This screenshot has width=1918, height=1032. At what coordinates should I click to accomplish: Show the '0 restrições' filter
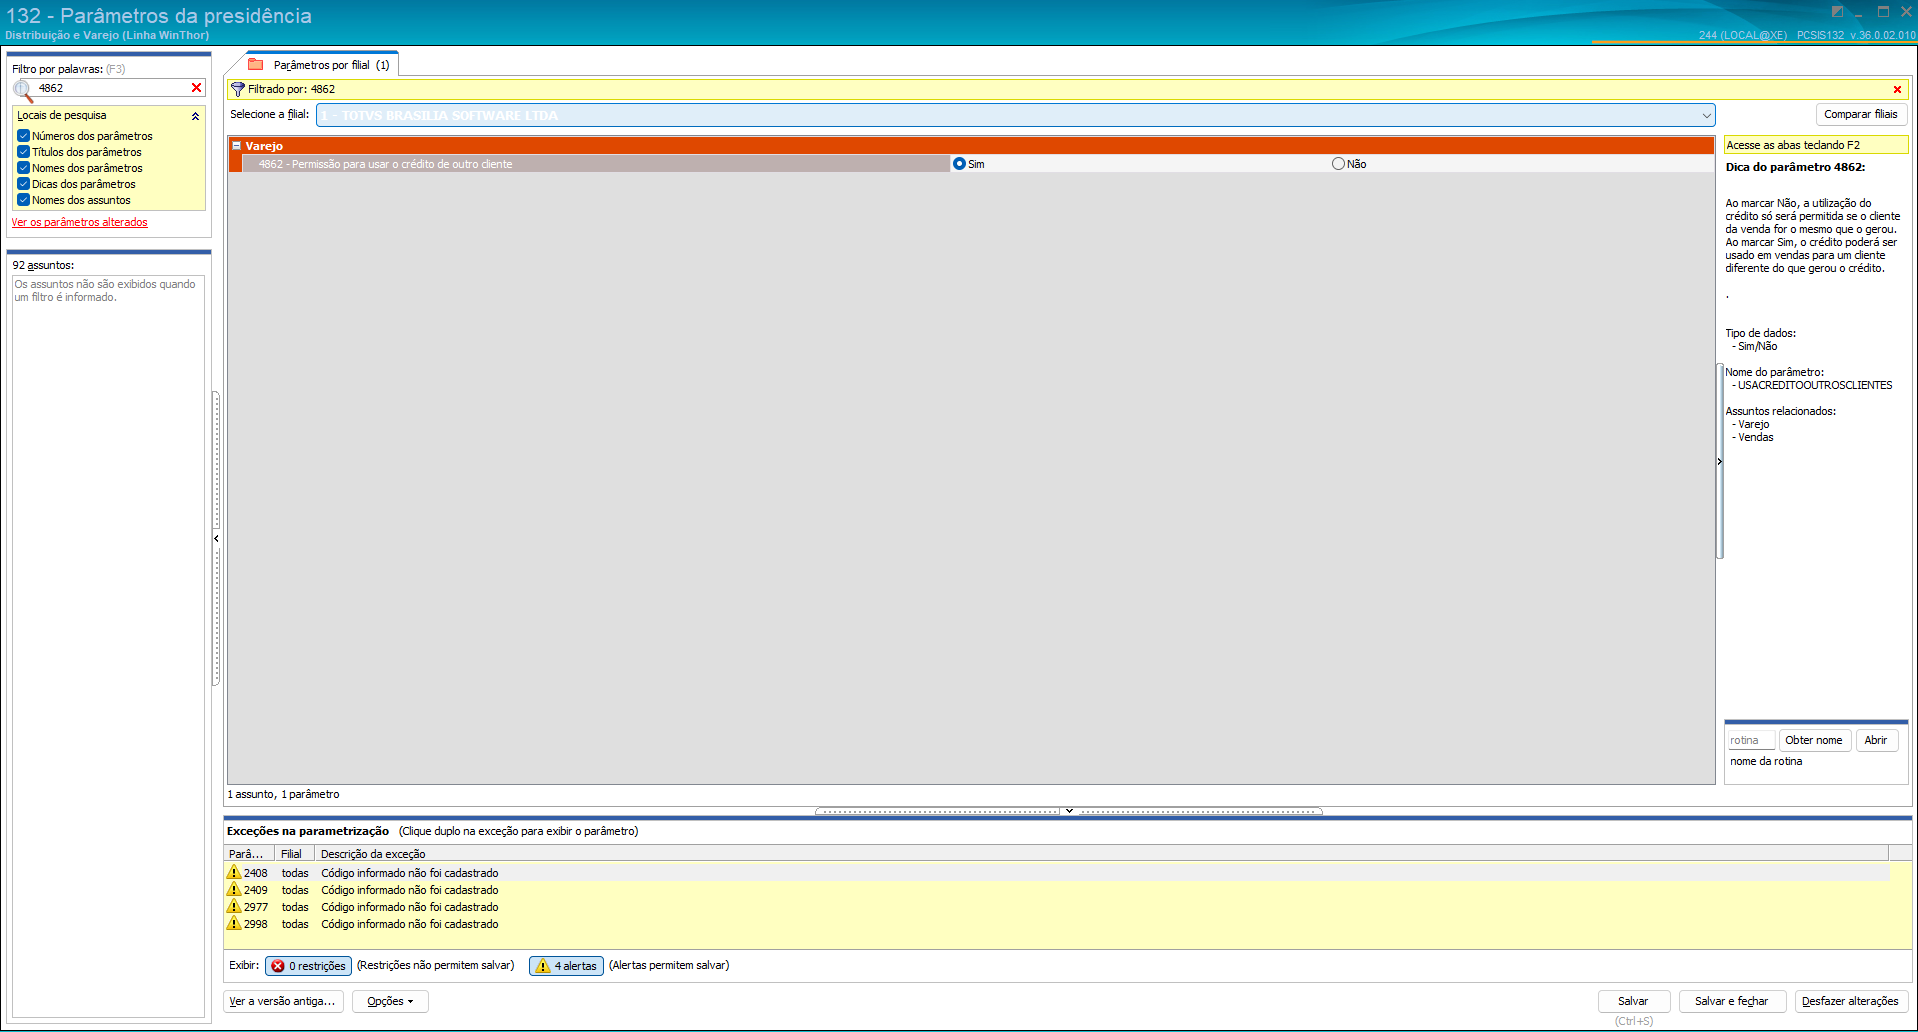coord(308,966)
